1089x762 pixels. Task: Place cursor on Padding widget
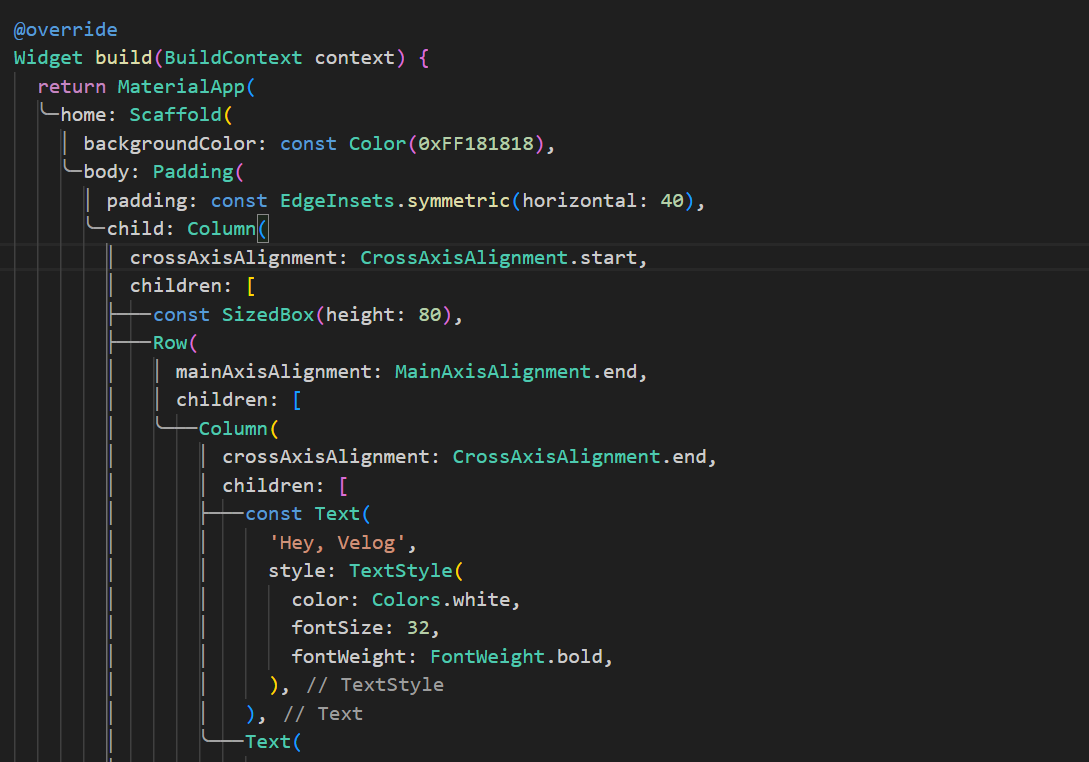tap(193, 172)
